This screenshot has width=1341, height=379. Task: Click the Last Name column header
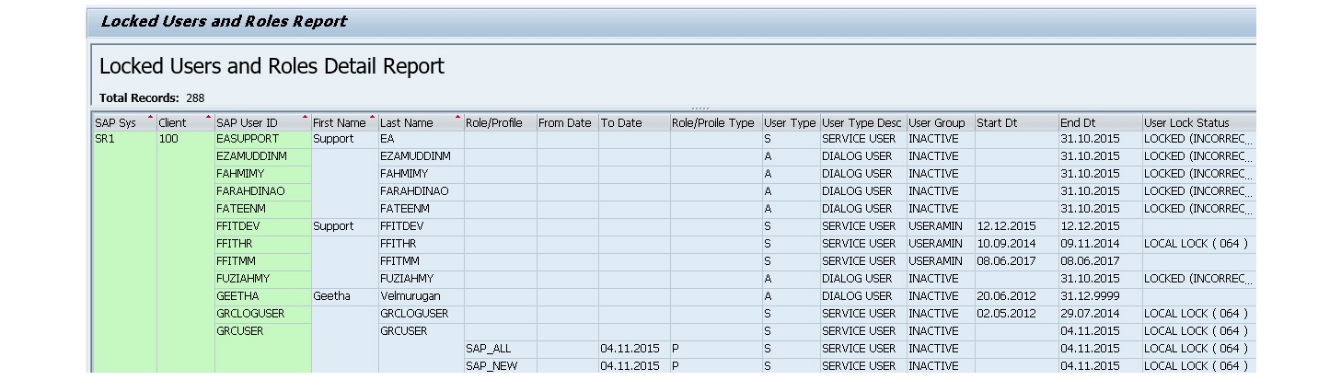pyautogui.click(x=420, y=122)
